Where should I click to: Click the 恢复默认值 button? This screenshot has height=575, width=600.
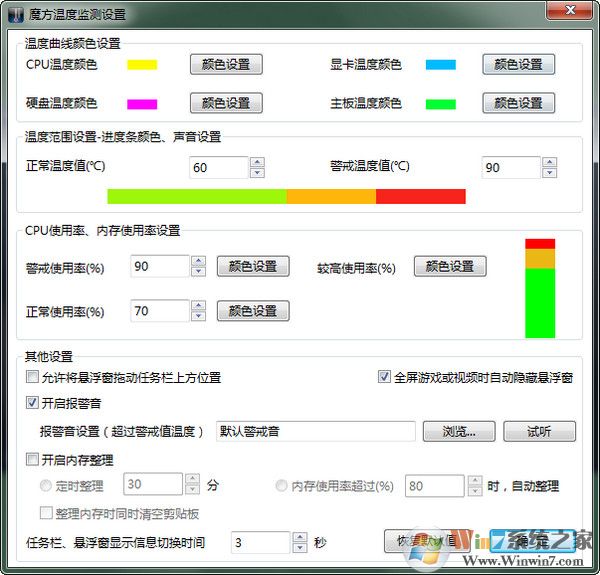coord(427,541)
